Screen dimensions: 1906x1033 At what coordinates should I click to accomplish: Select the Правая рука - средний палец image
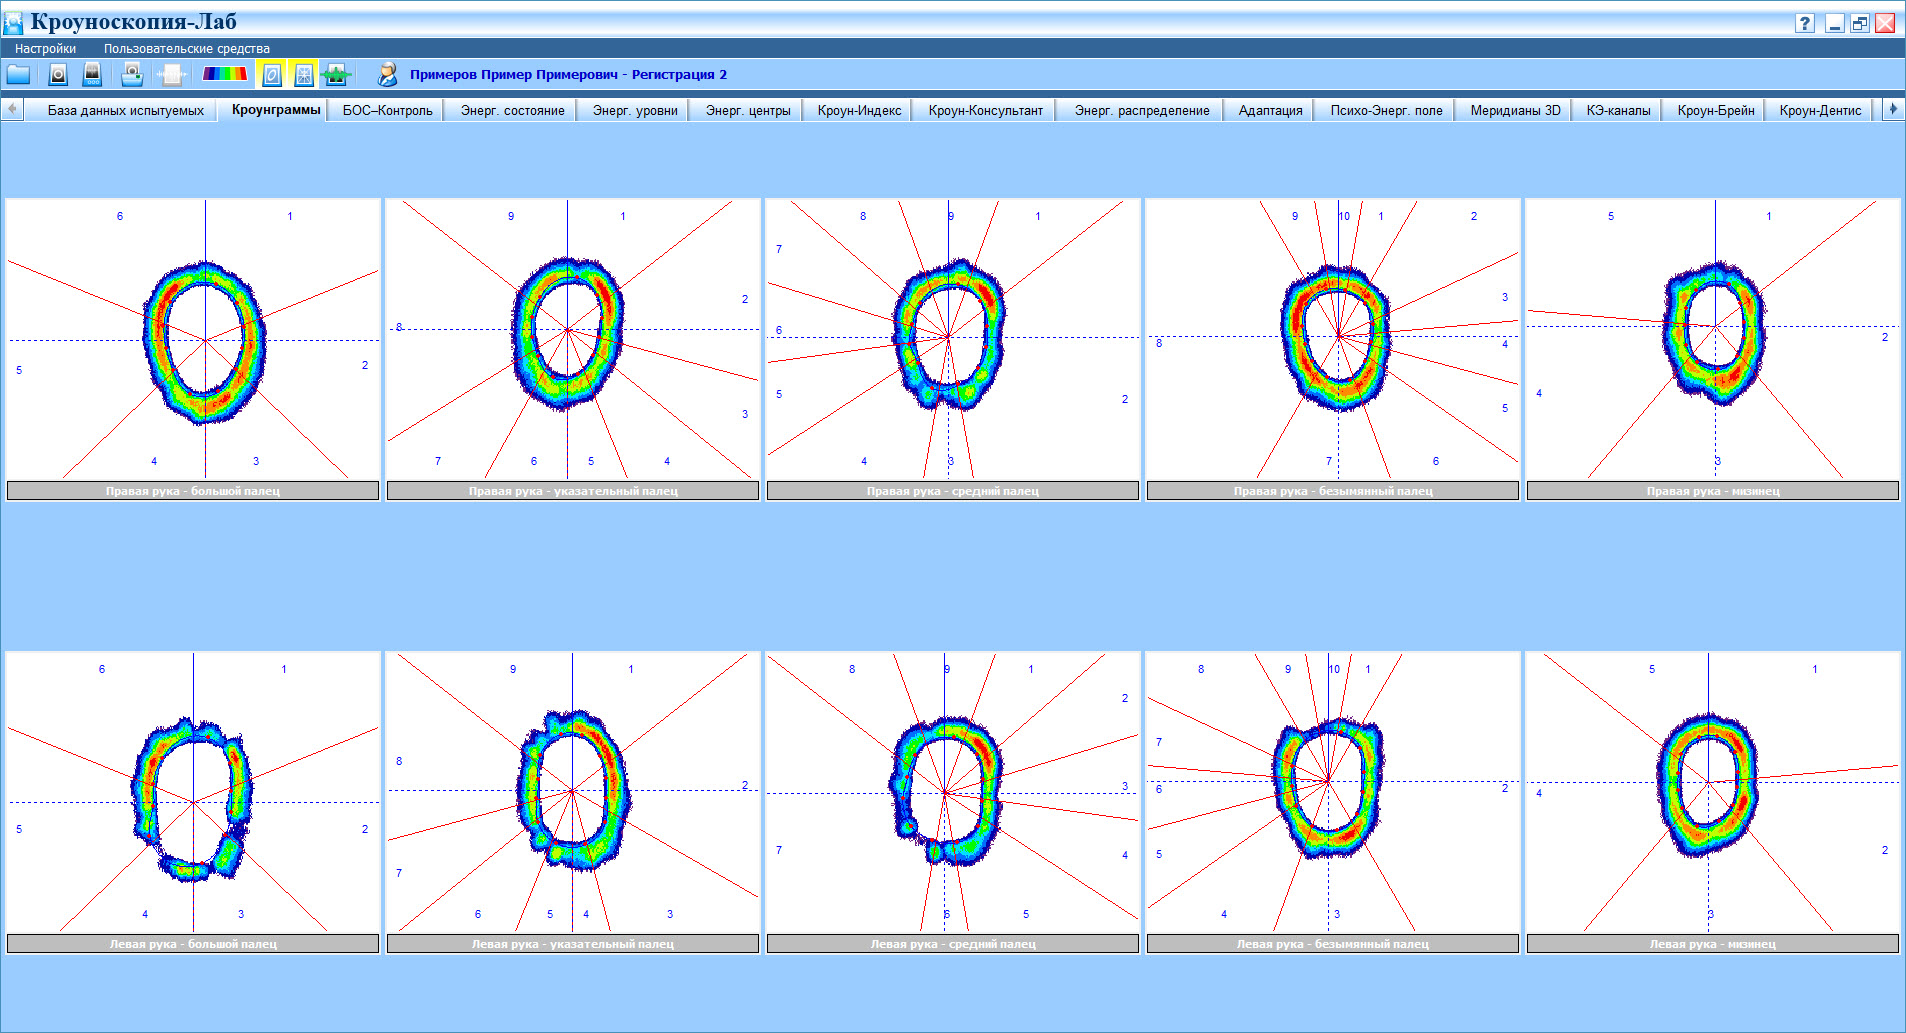pyautogui.click(x=953, y=349)
